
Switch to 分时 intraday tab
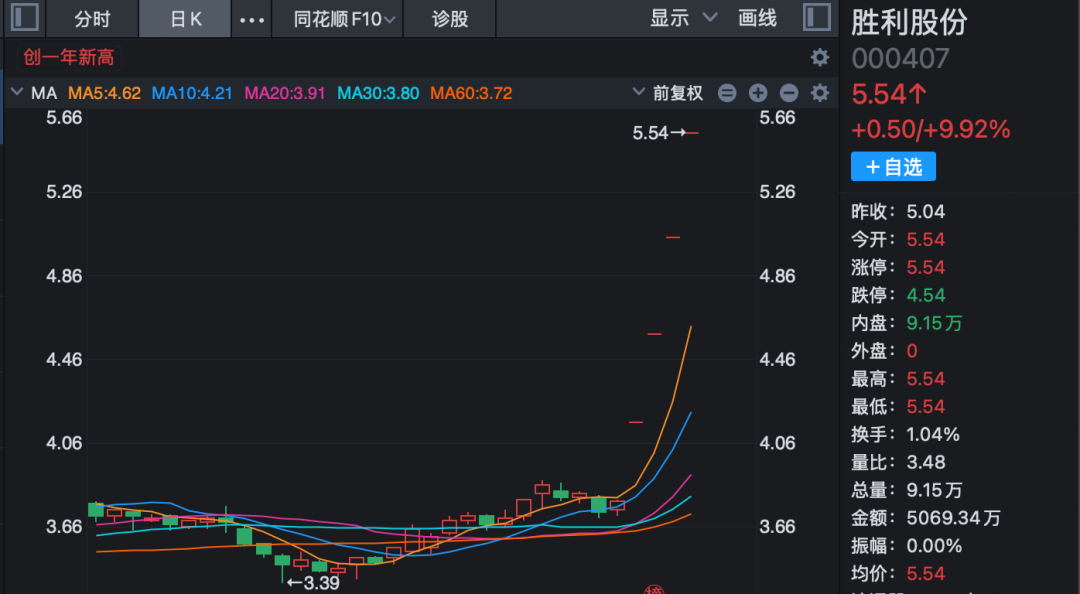pyautogui.click(x=92, y=19)
